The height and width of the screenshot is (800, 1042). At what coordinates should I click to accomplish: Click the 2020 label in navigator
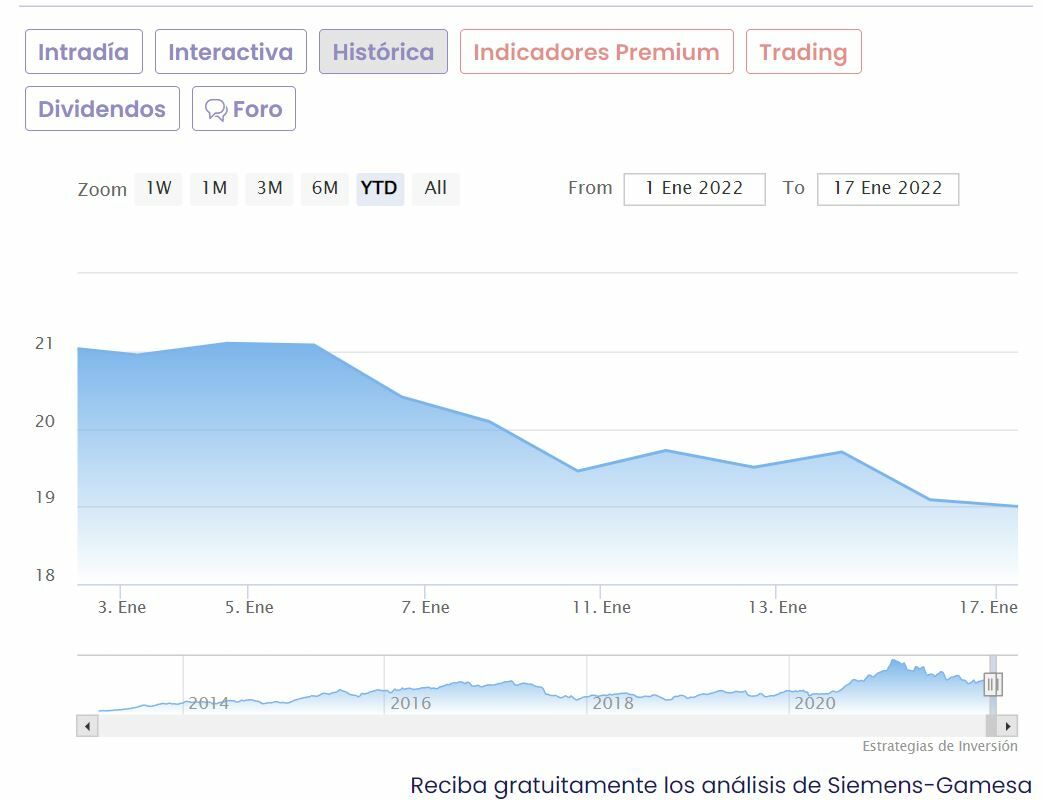[815, 703]
